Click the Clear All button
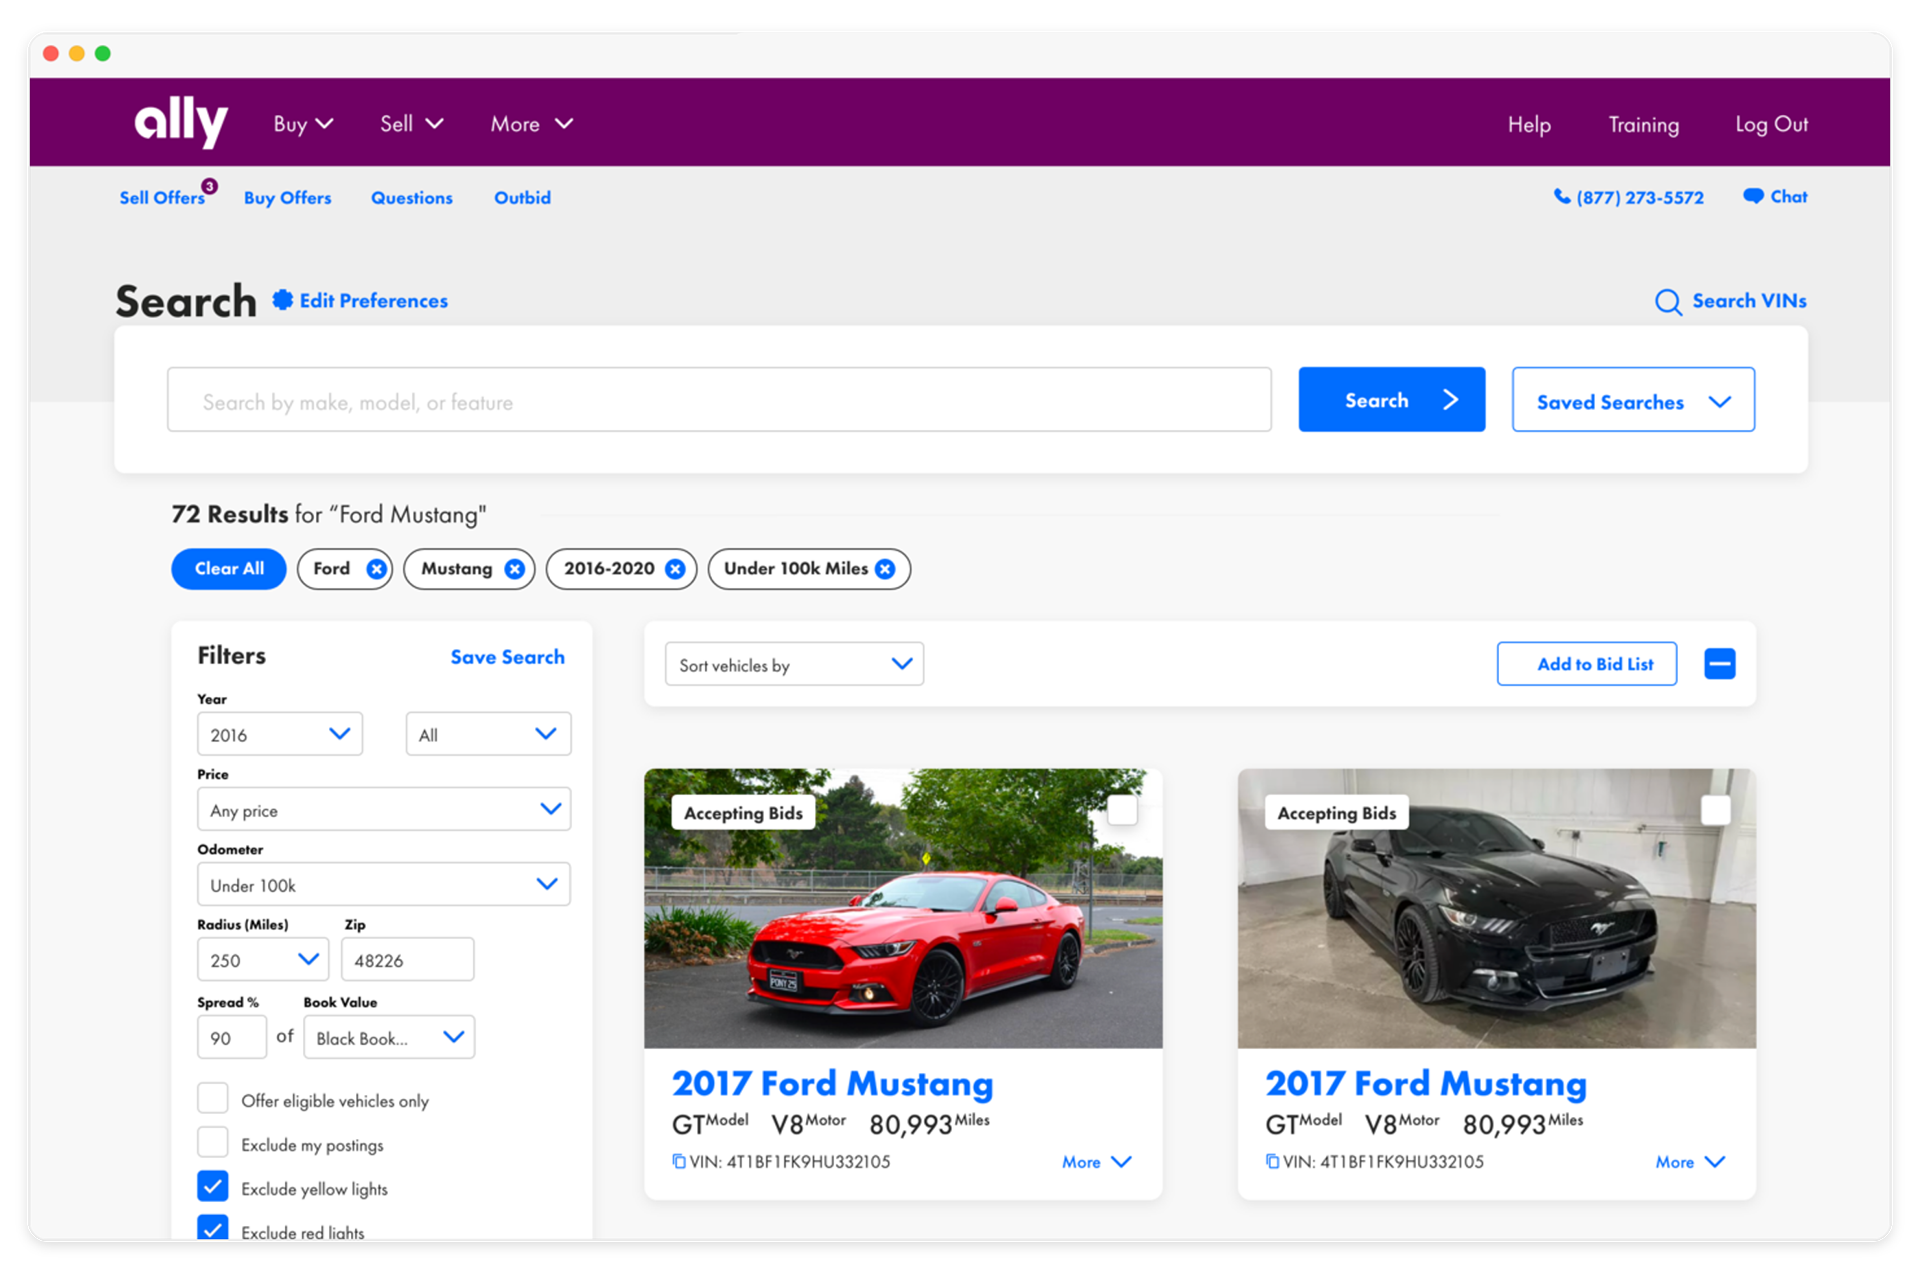 (229, 569)
